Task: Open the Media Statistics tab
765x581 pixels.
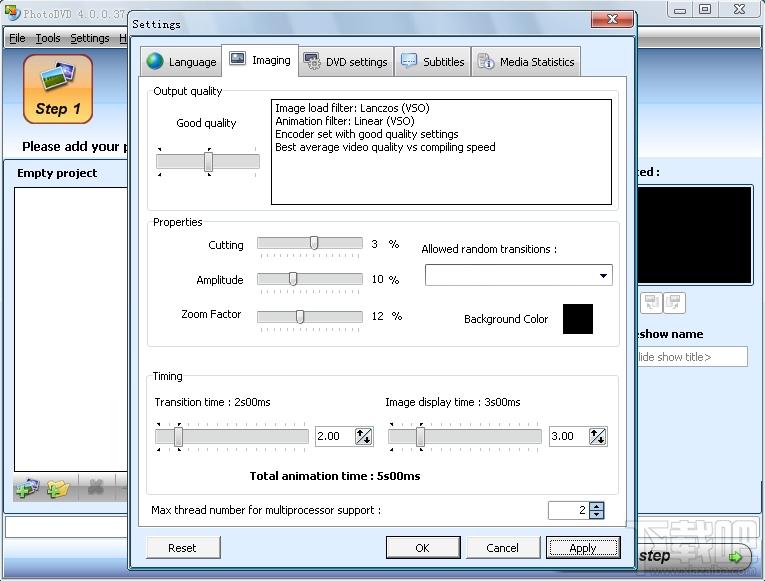Action: point(526,61)
